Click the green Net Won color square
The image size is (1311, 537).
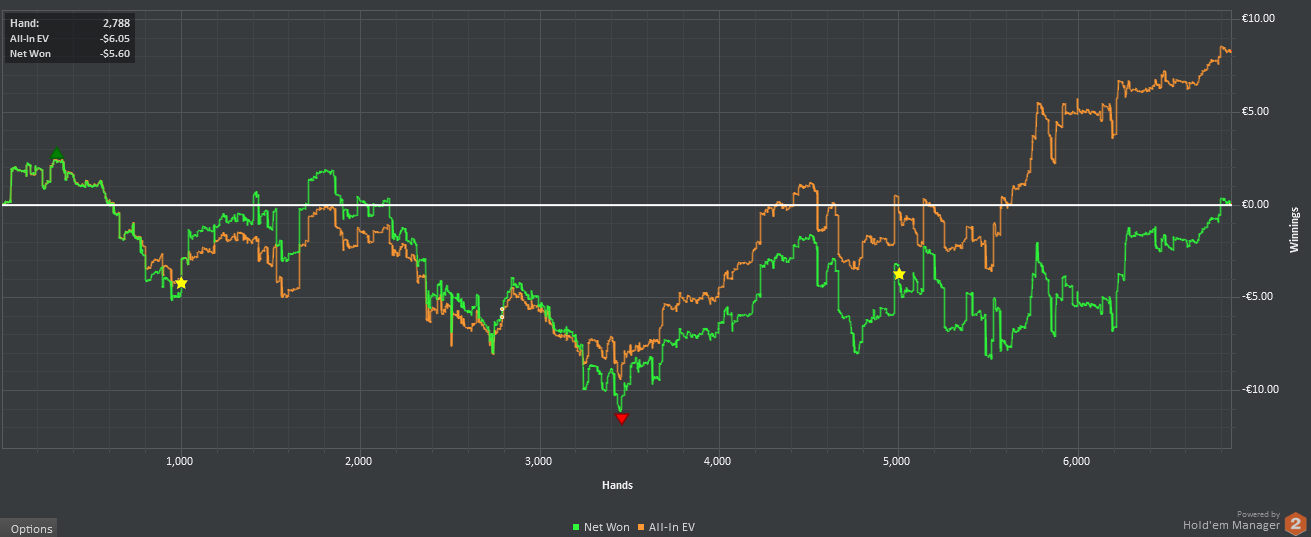(x=576, y=527)
